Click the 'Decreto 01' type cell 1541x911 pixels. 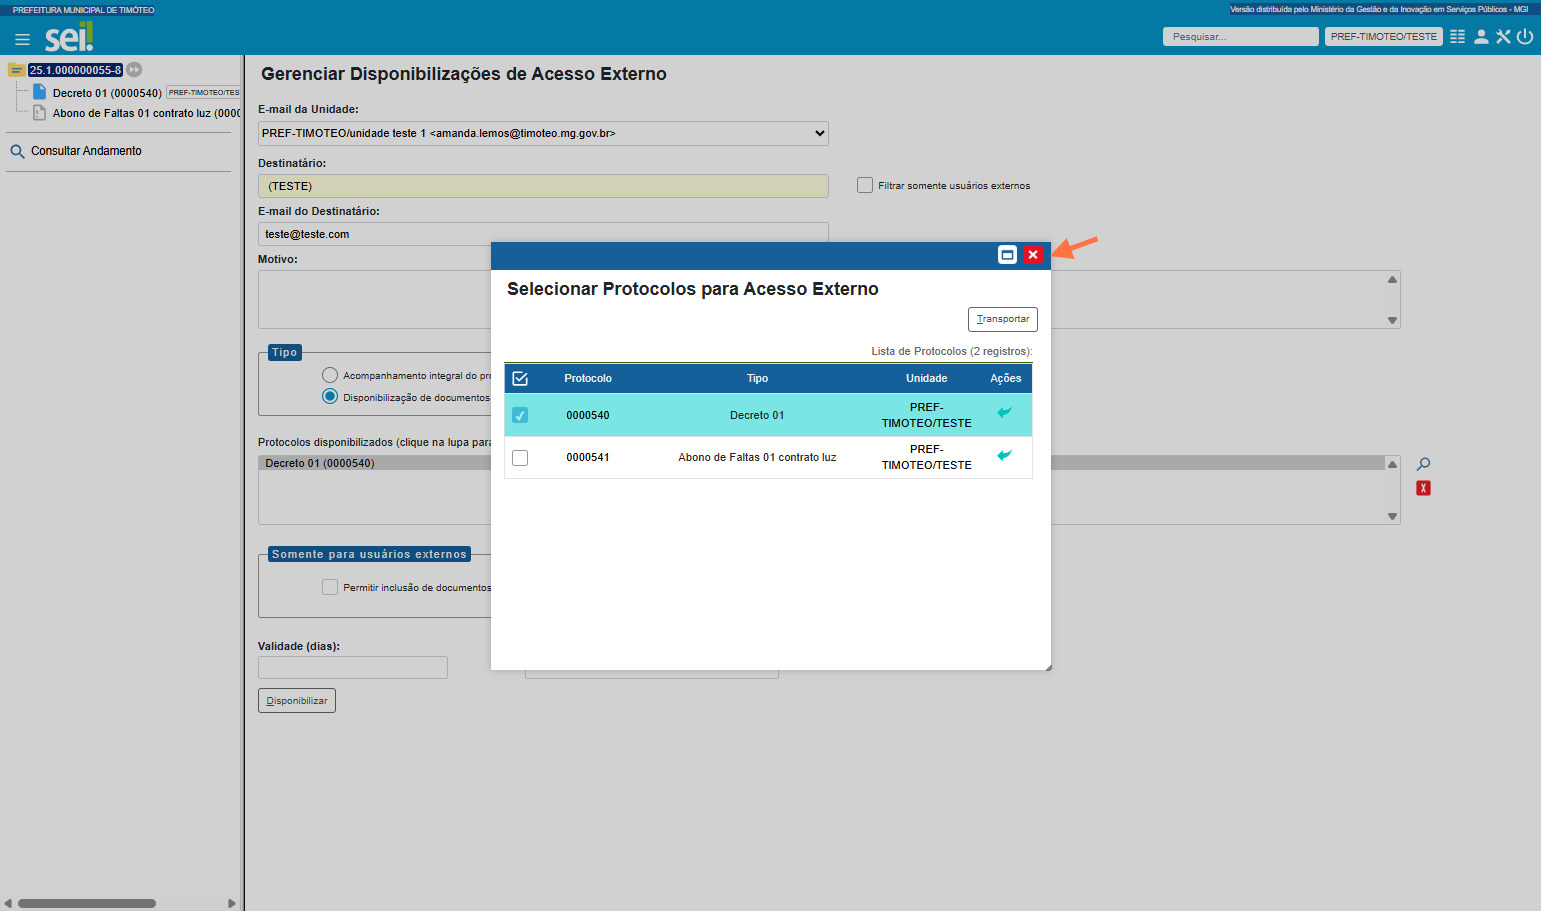(757, 415)
